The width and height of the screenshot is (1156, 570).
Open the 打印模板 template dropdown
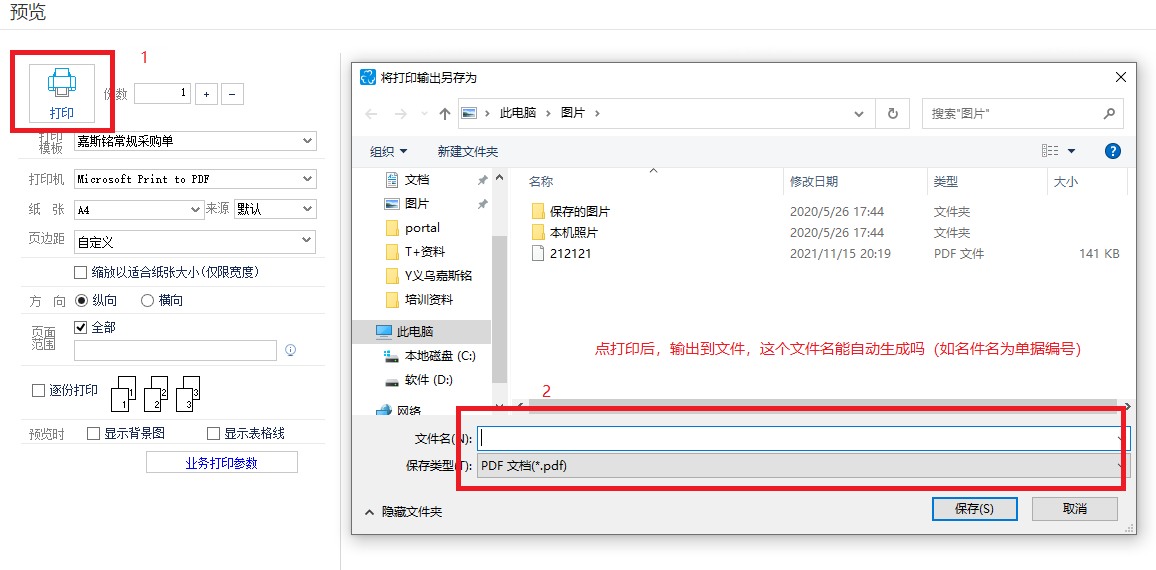point(195,141)
